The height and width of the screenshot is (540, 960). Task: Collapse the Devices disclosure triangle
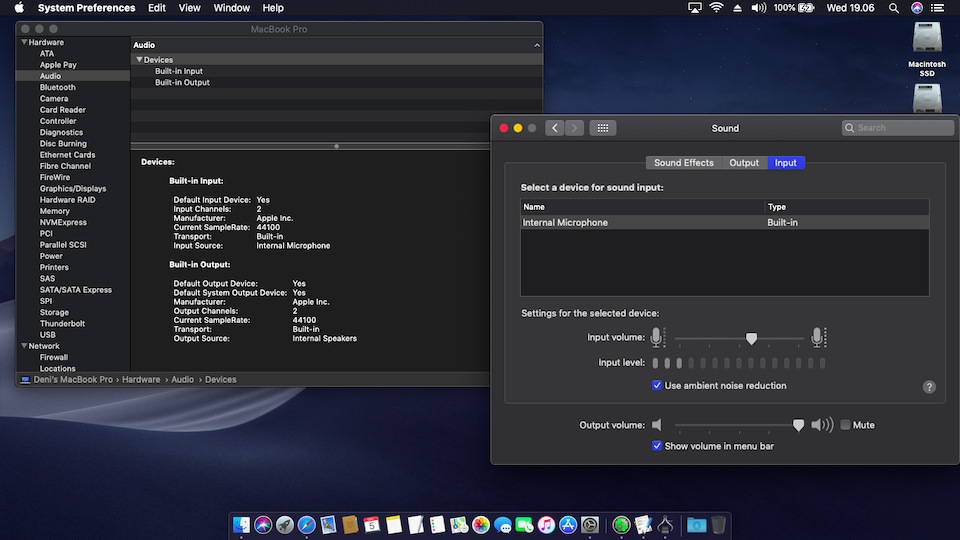[139, 60]
